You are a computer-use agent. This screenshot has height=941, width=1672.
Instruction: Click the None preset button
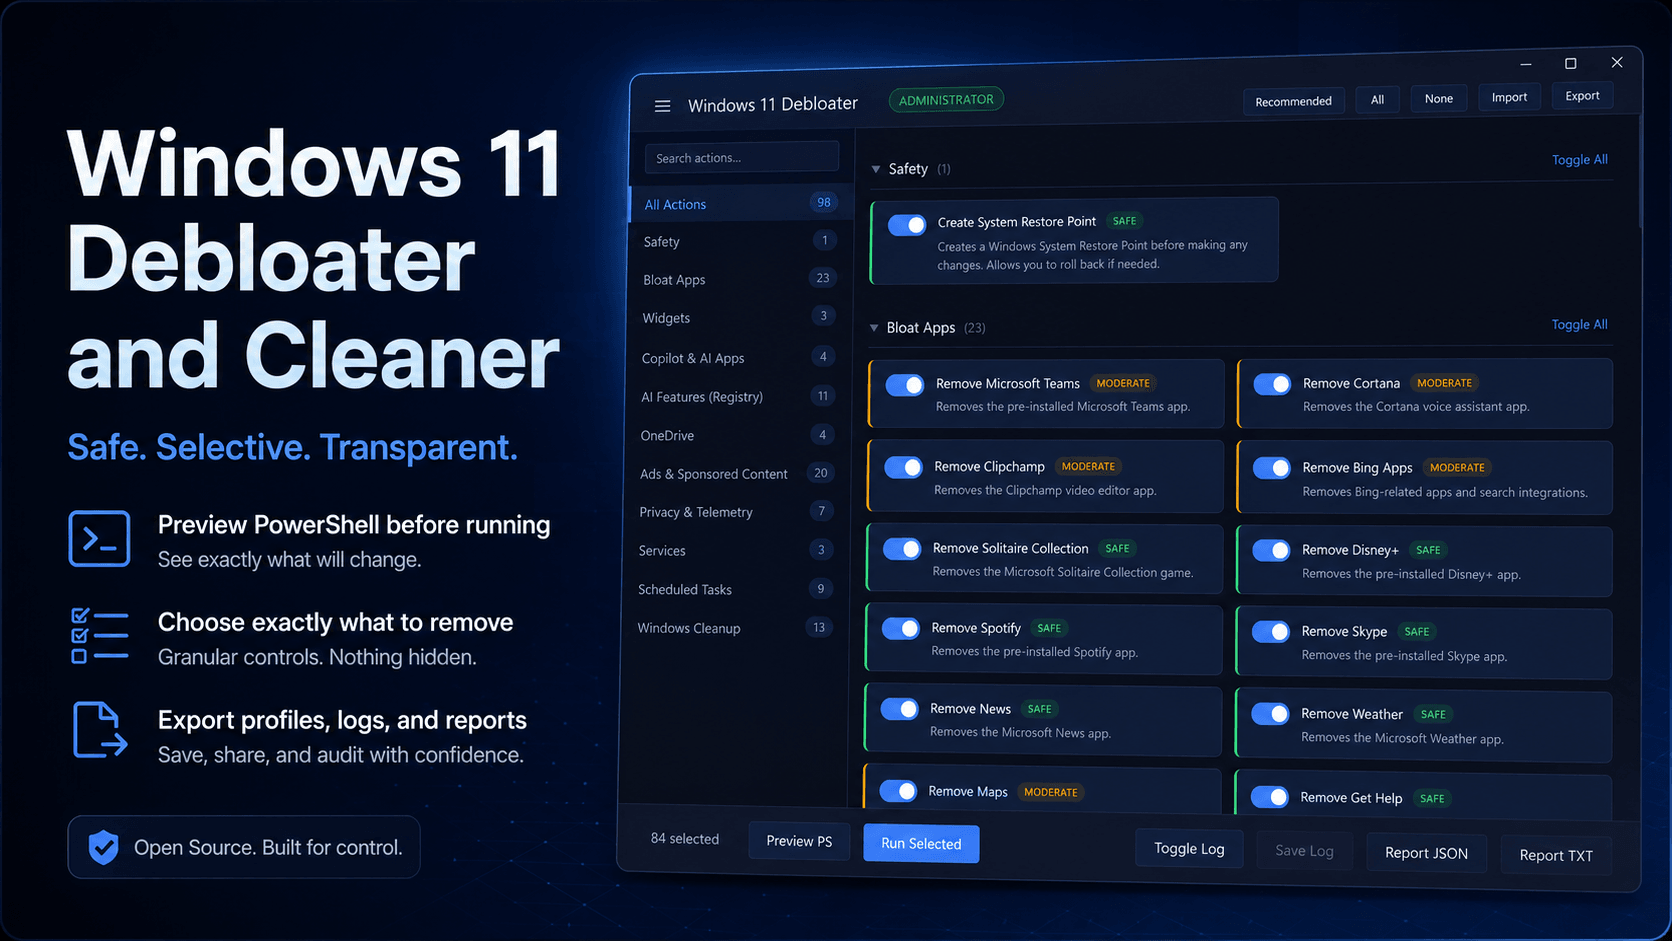click(1438, 98)
